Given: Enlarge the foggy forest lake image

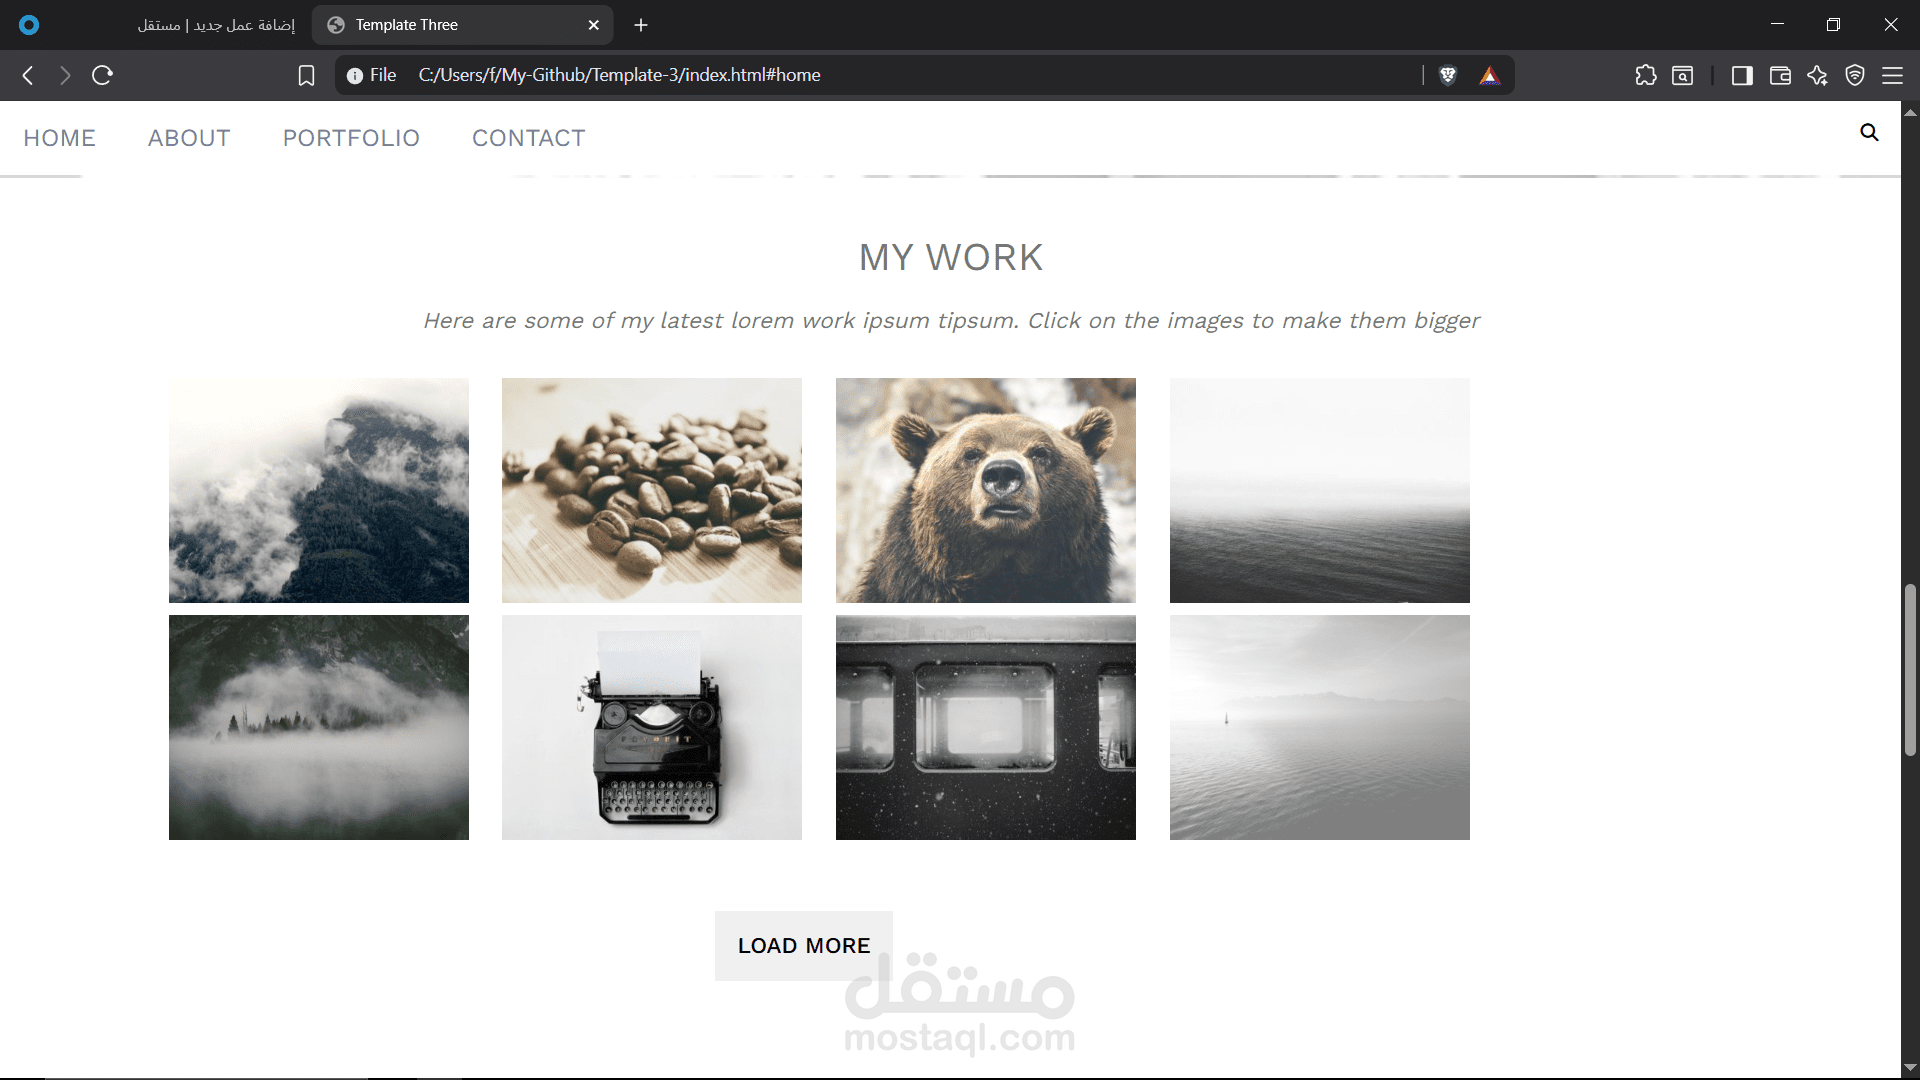Looking at the screenshot, I should 319,727.
